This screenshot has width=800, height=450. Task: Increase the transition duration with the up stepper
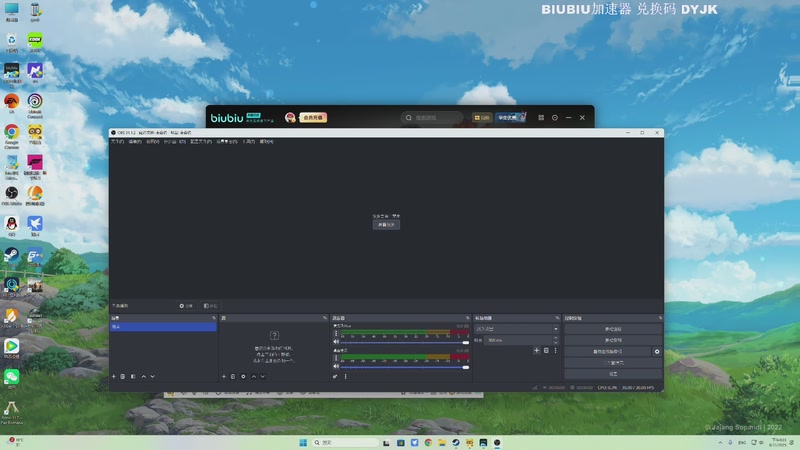tap(556, 338)
